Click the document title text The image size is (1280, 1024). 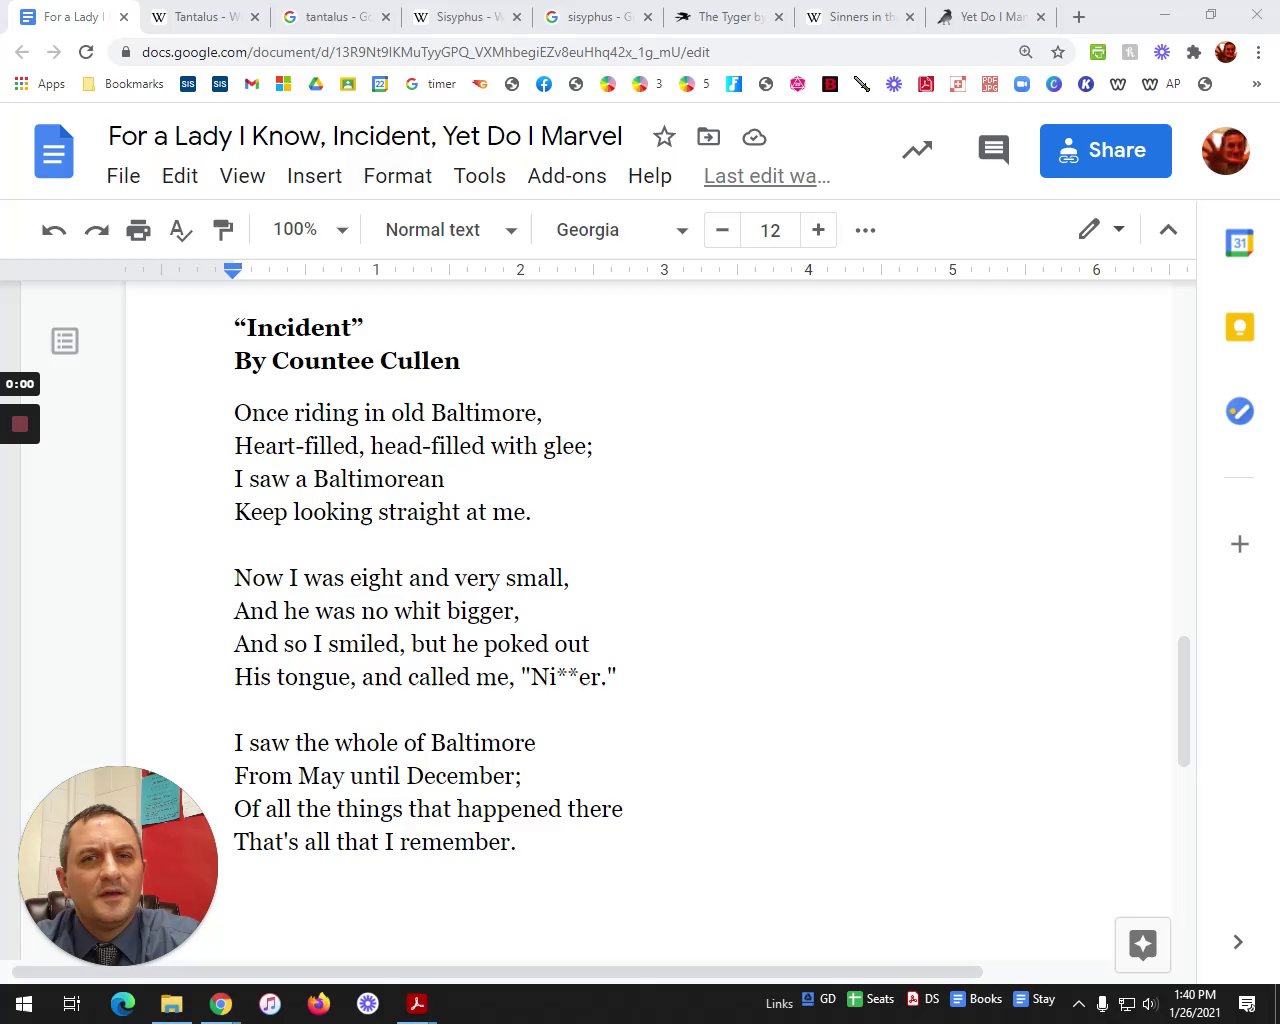pyautogui.click(x=365, y=136)
